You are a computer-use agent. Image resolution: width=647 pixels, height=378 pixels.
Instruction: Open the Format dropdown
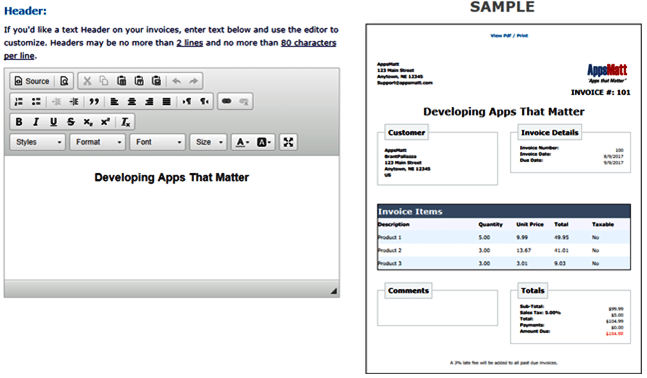tap(97, 142)
